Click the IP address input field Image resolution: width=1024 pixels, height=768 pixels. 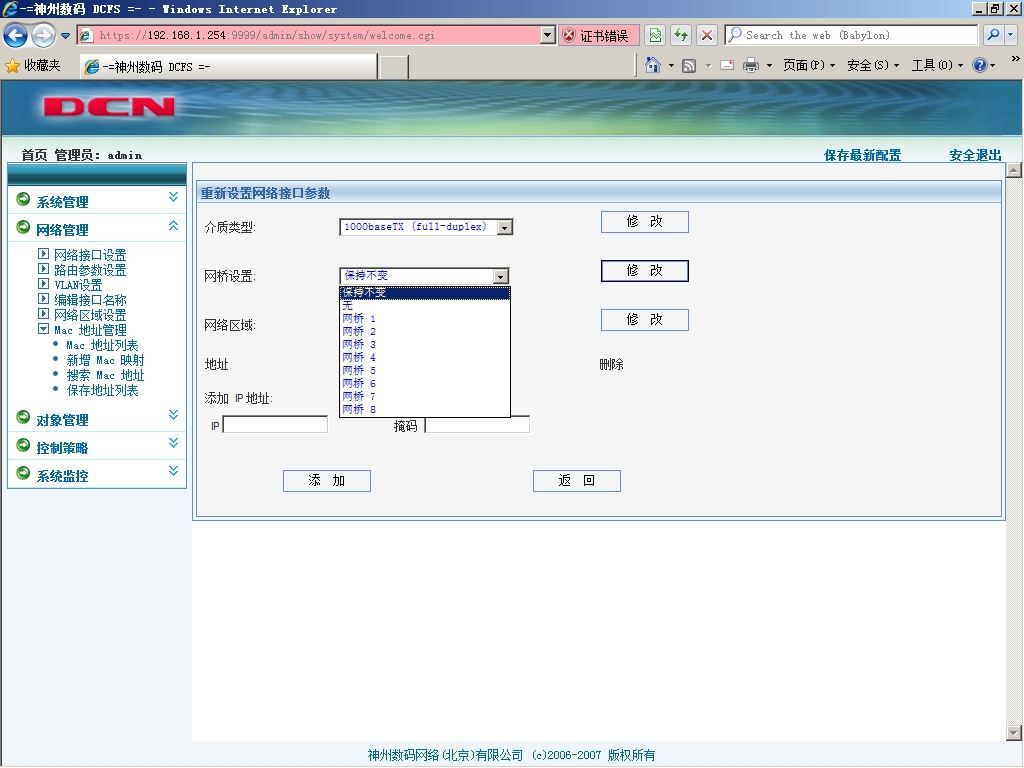coord(275,424)
